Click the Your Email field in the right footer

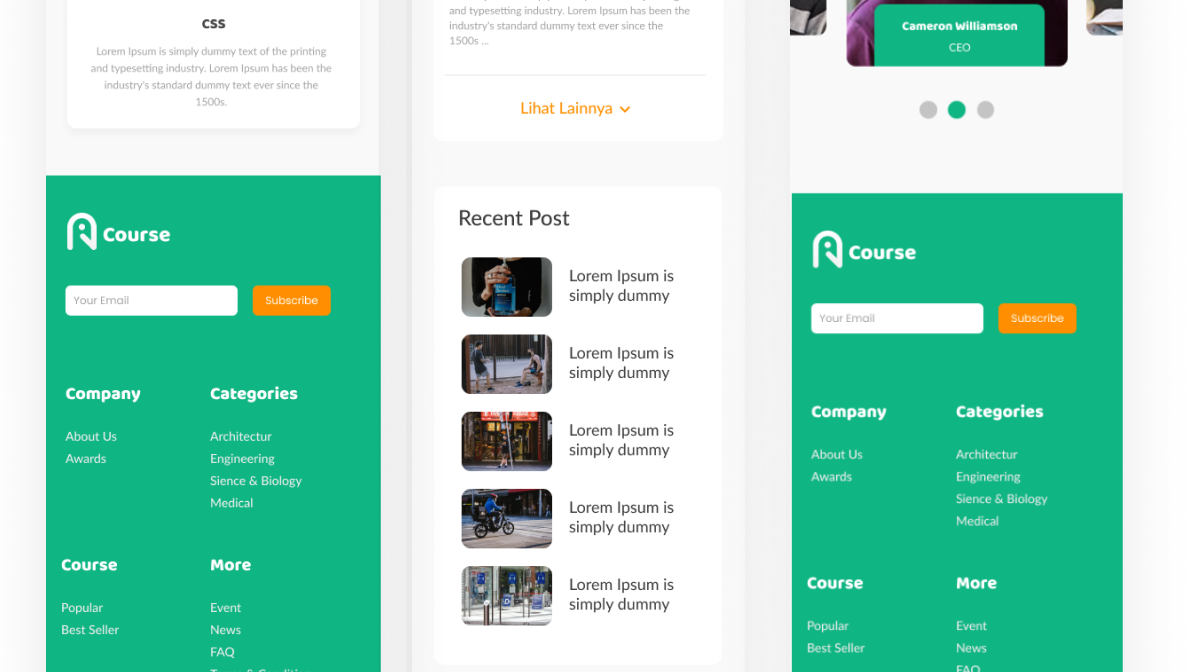(x=897, y=318)
